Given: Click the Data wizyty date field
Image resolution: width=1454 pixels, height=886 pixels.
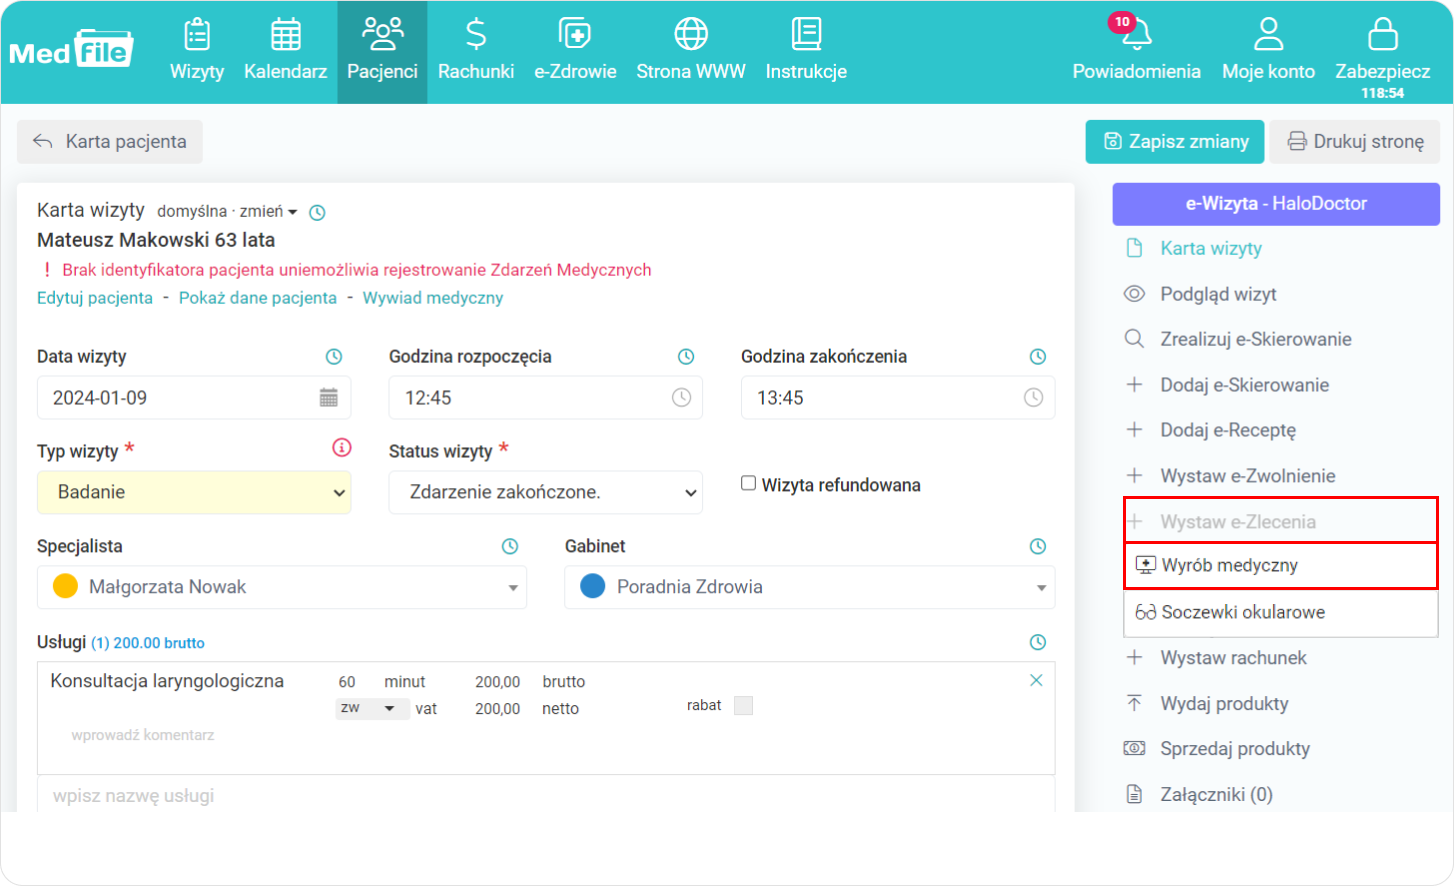Looking at the screenshot, I should (x=194, y=398).
